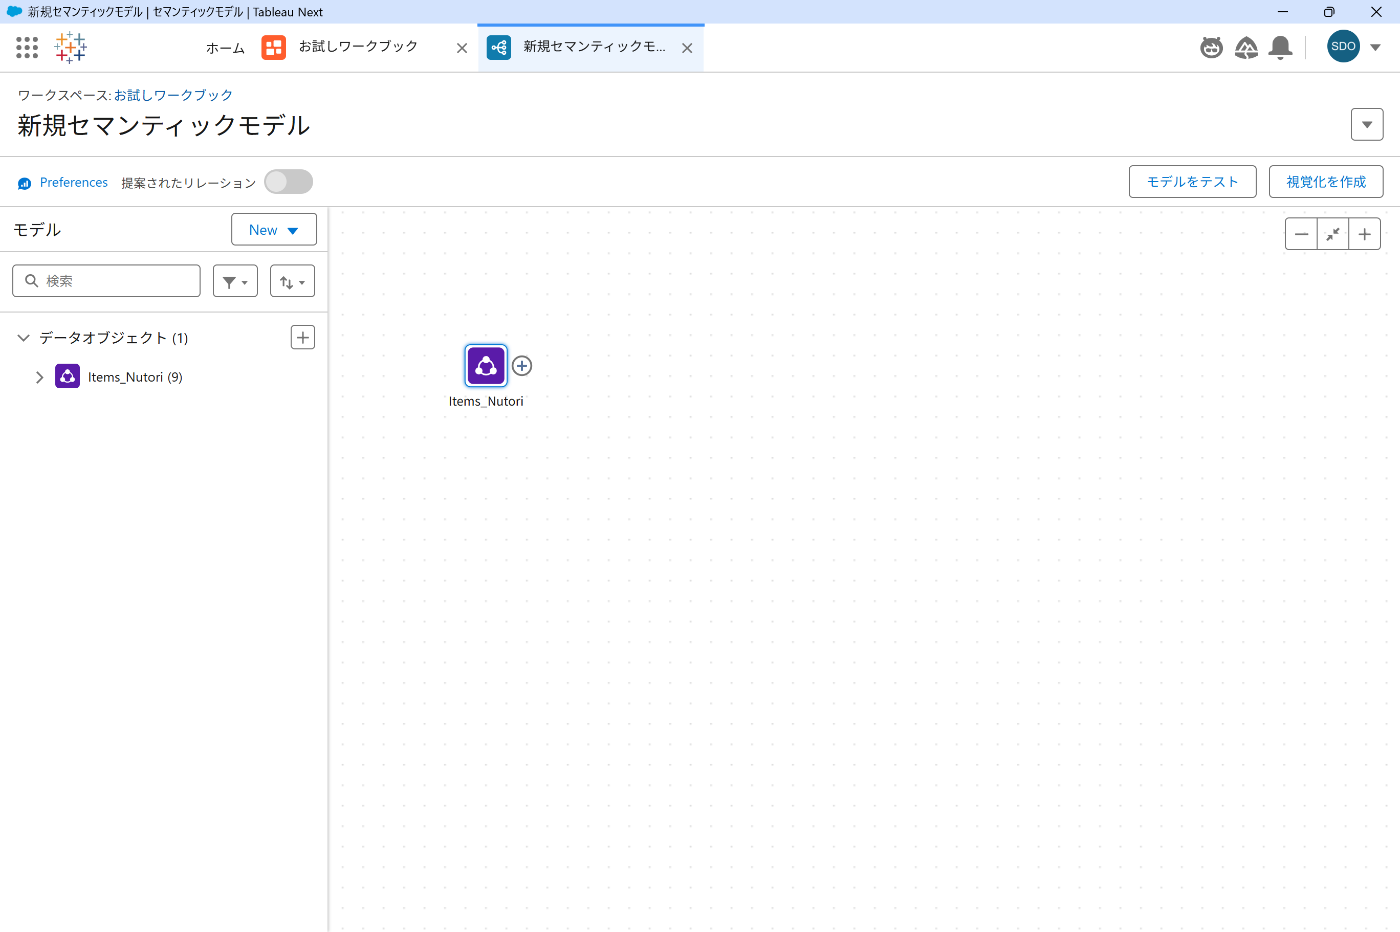Zoom out the canvas with minus button

tap(1301, 234)
